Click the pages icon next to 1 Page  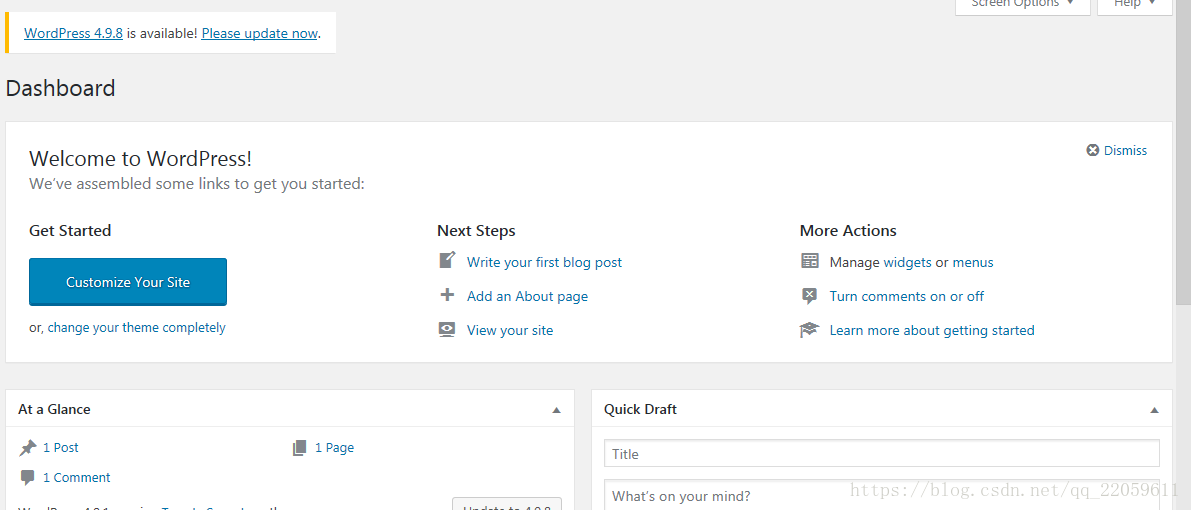click(x=299, y=448)
